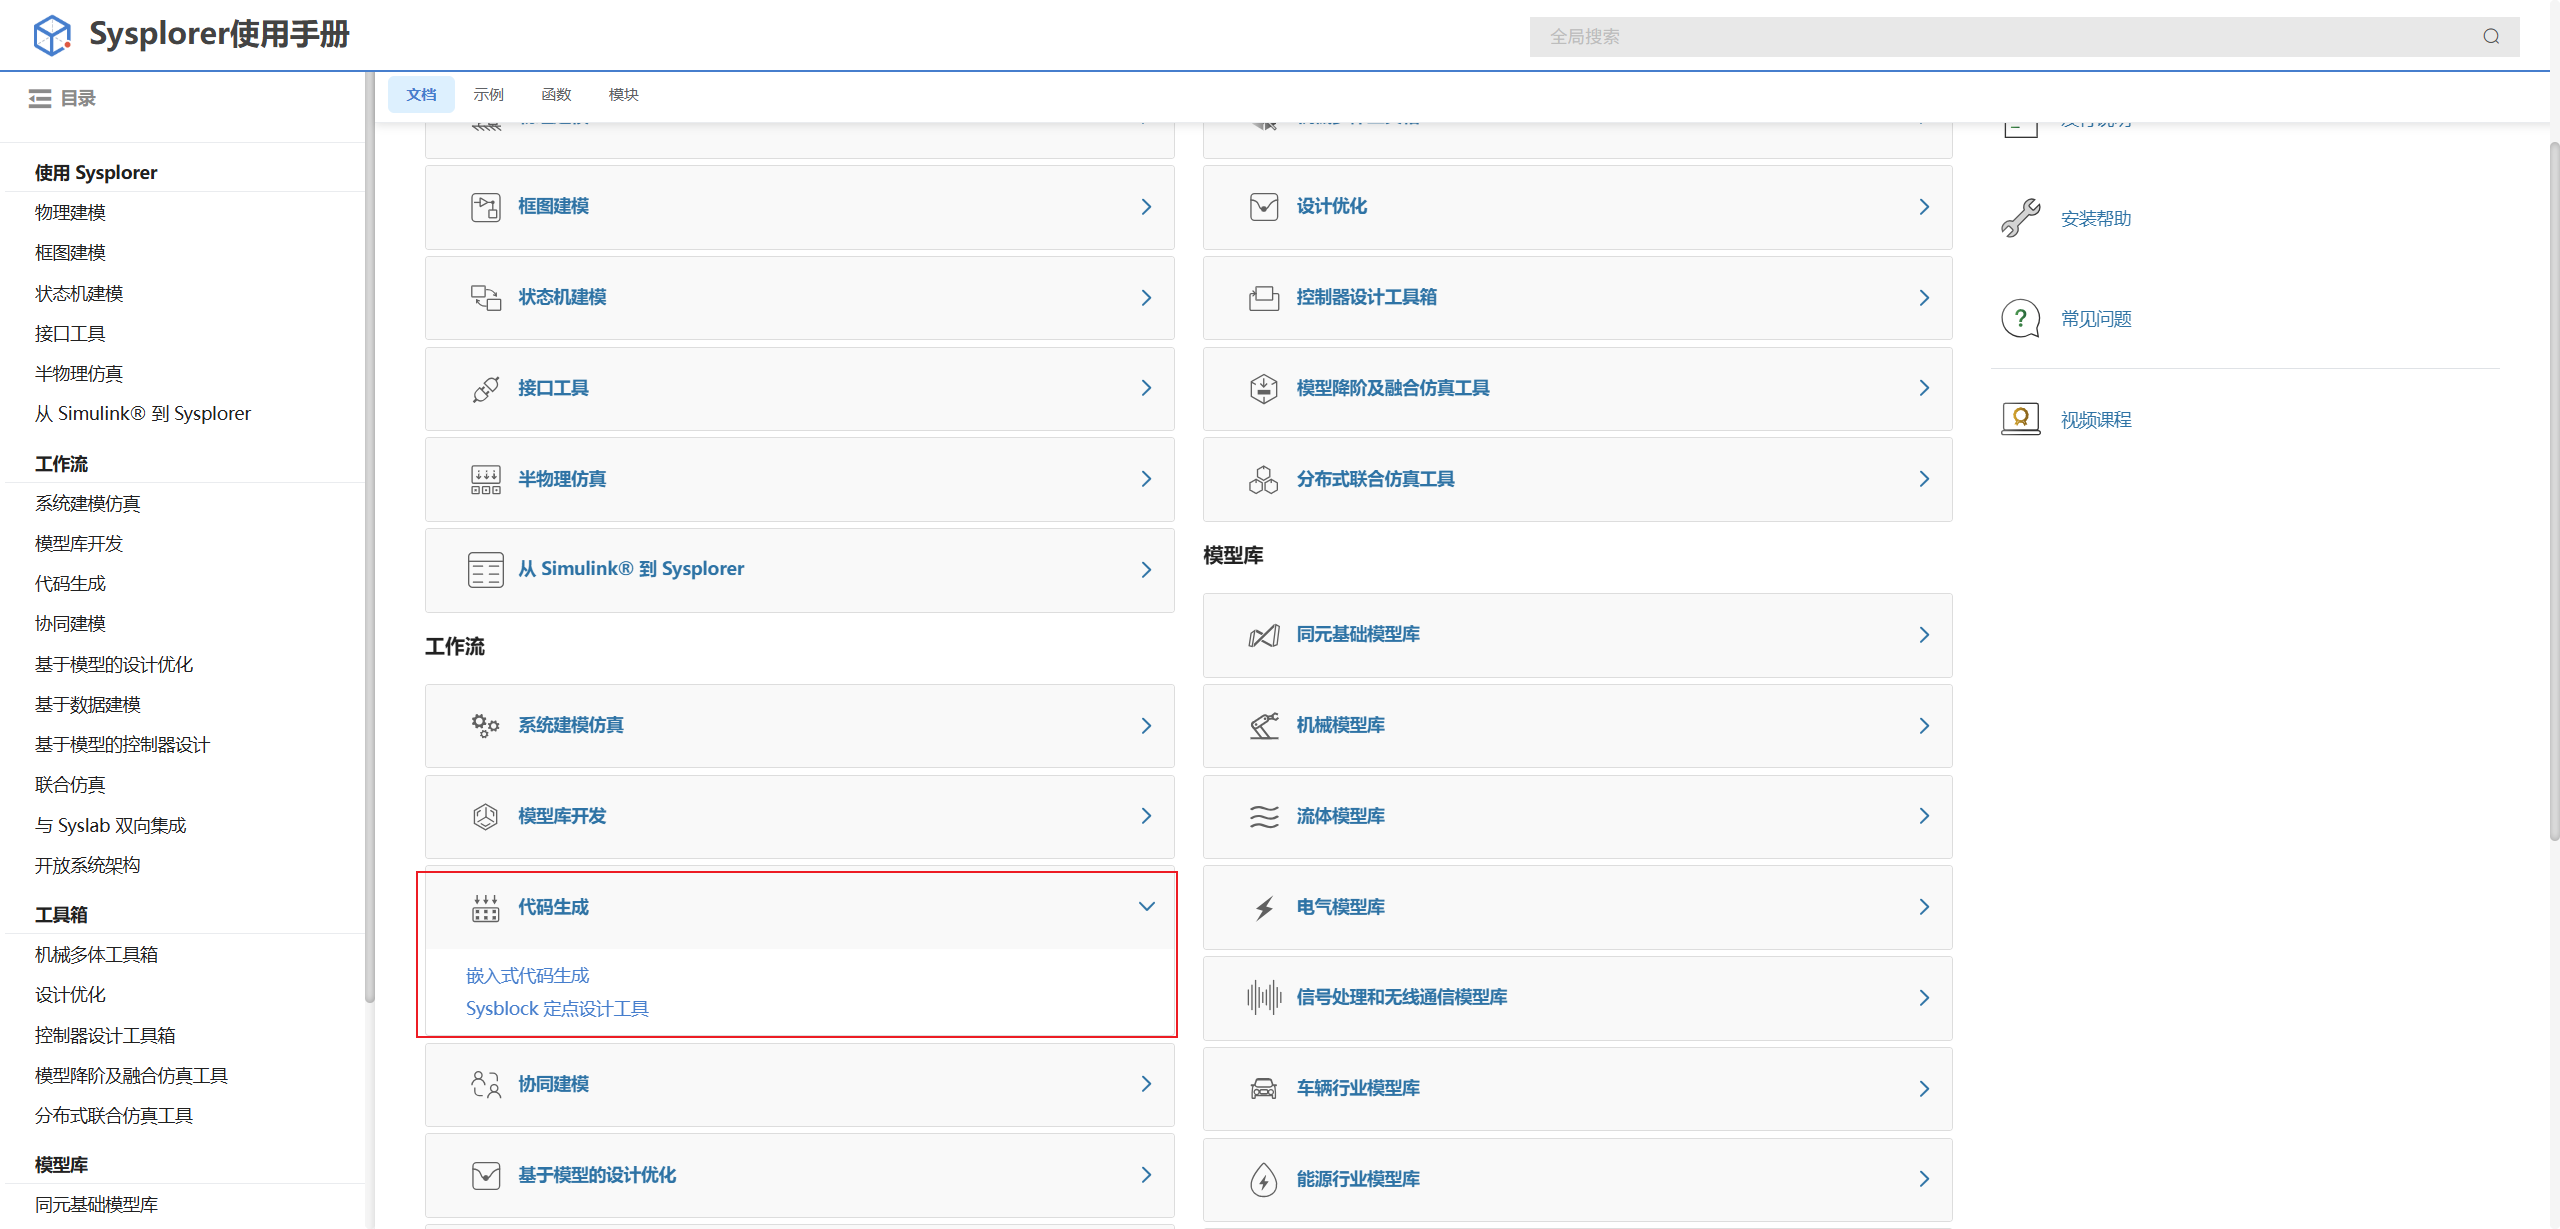Open 物理建模 in the sidebar
2560x1229 pixels.
pos(71,212)
